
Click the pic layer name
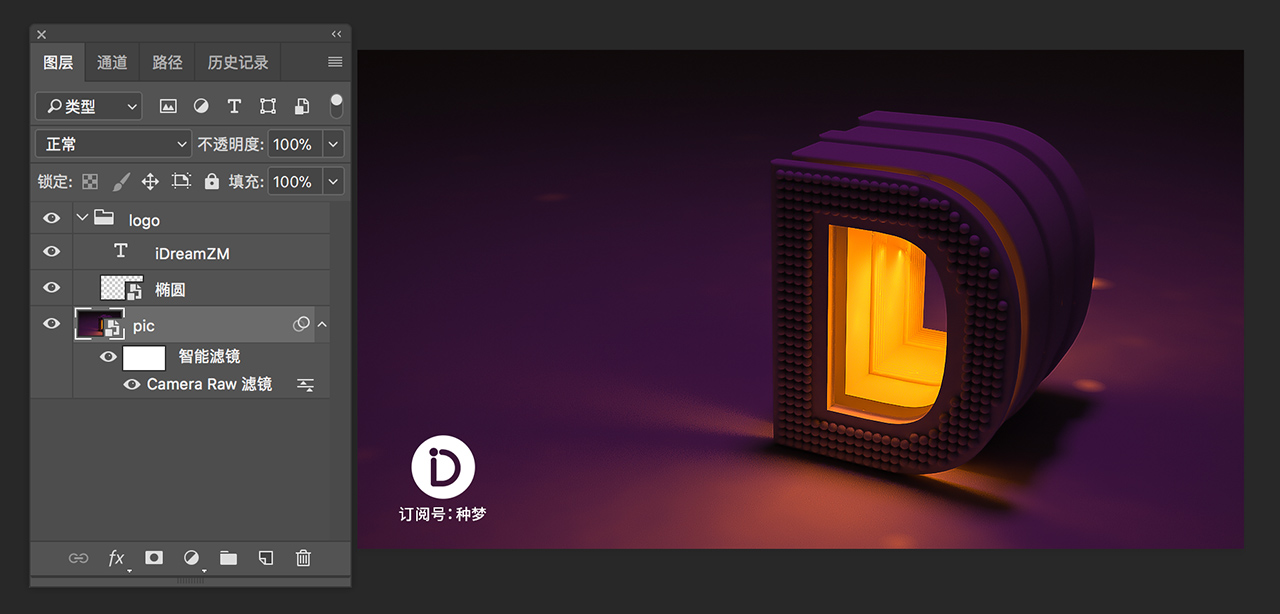[x=144, y=326]
